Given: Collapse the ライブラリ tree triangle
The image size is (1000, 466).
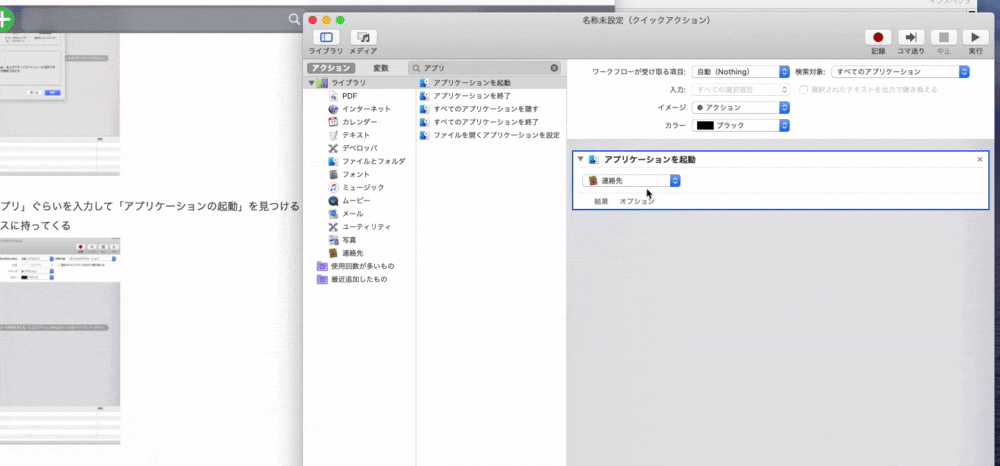Looking at the screenshot, I should [311, 83].
